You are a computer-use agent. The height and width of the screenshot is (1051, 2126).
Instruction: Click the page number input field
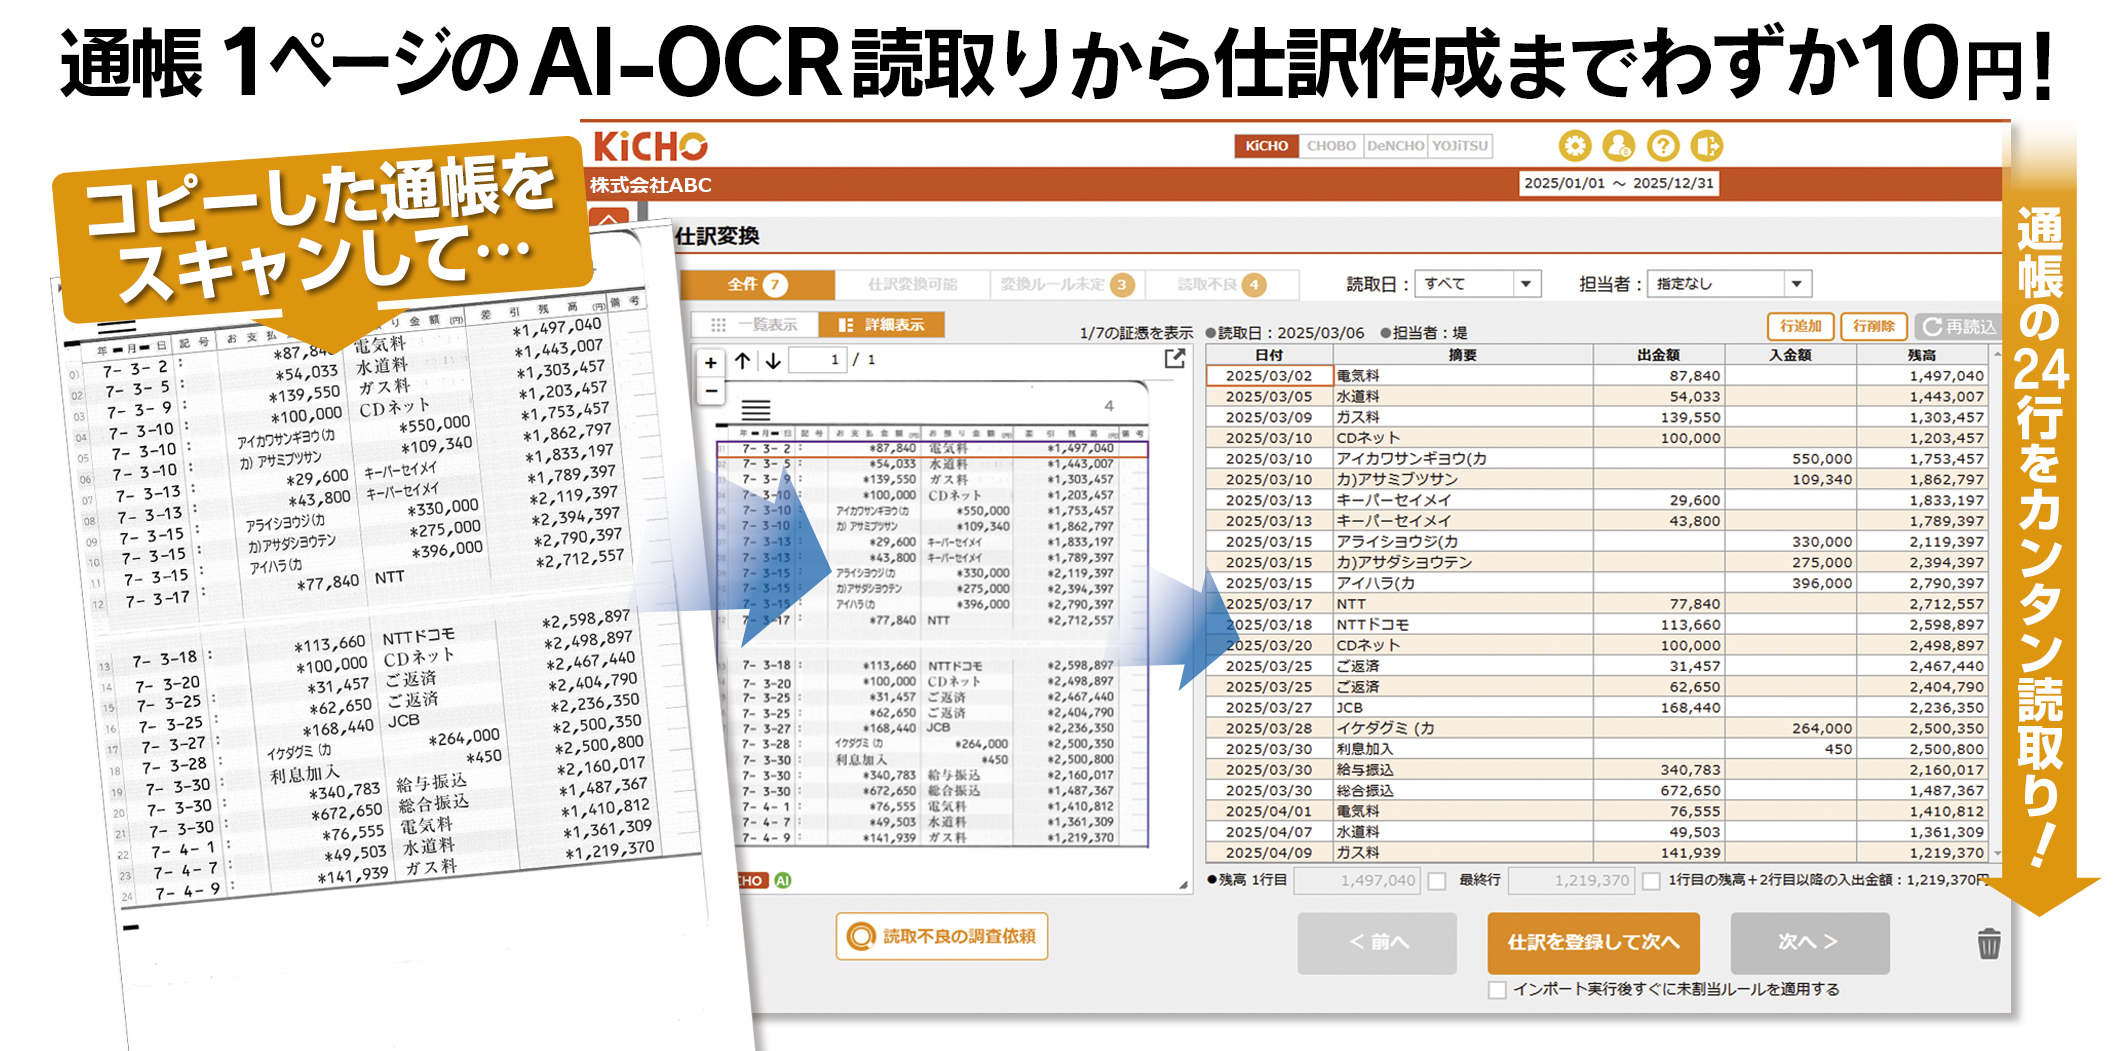817,360
